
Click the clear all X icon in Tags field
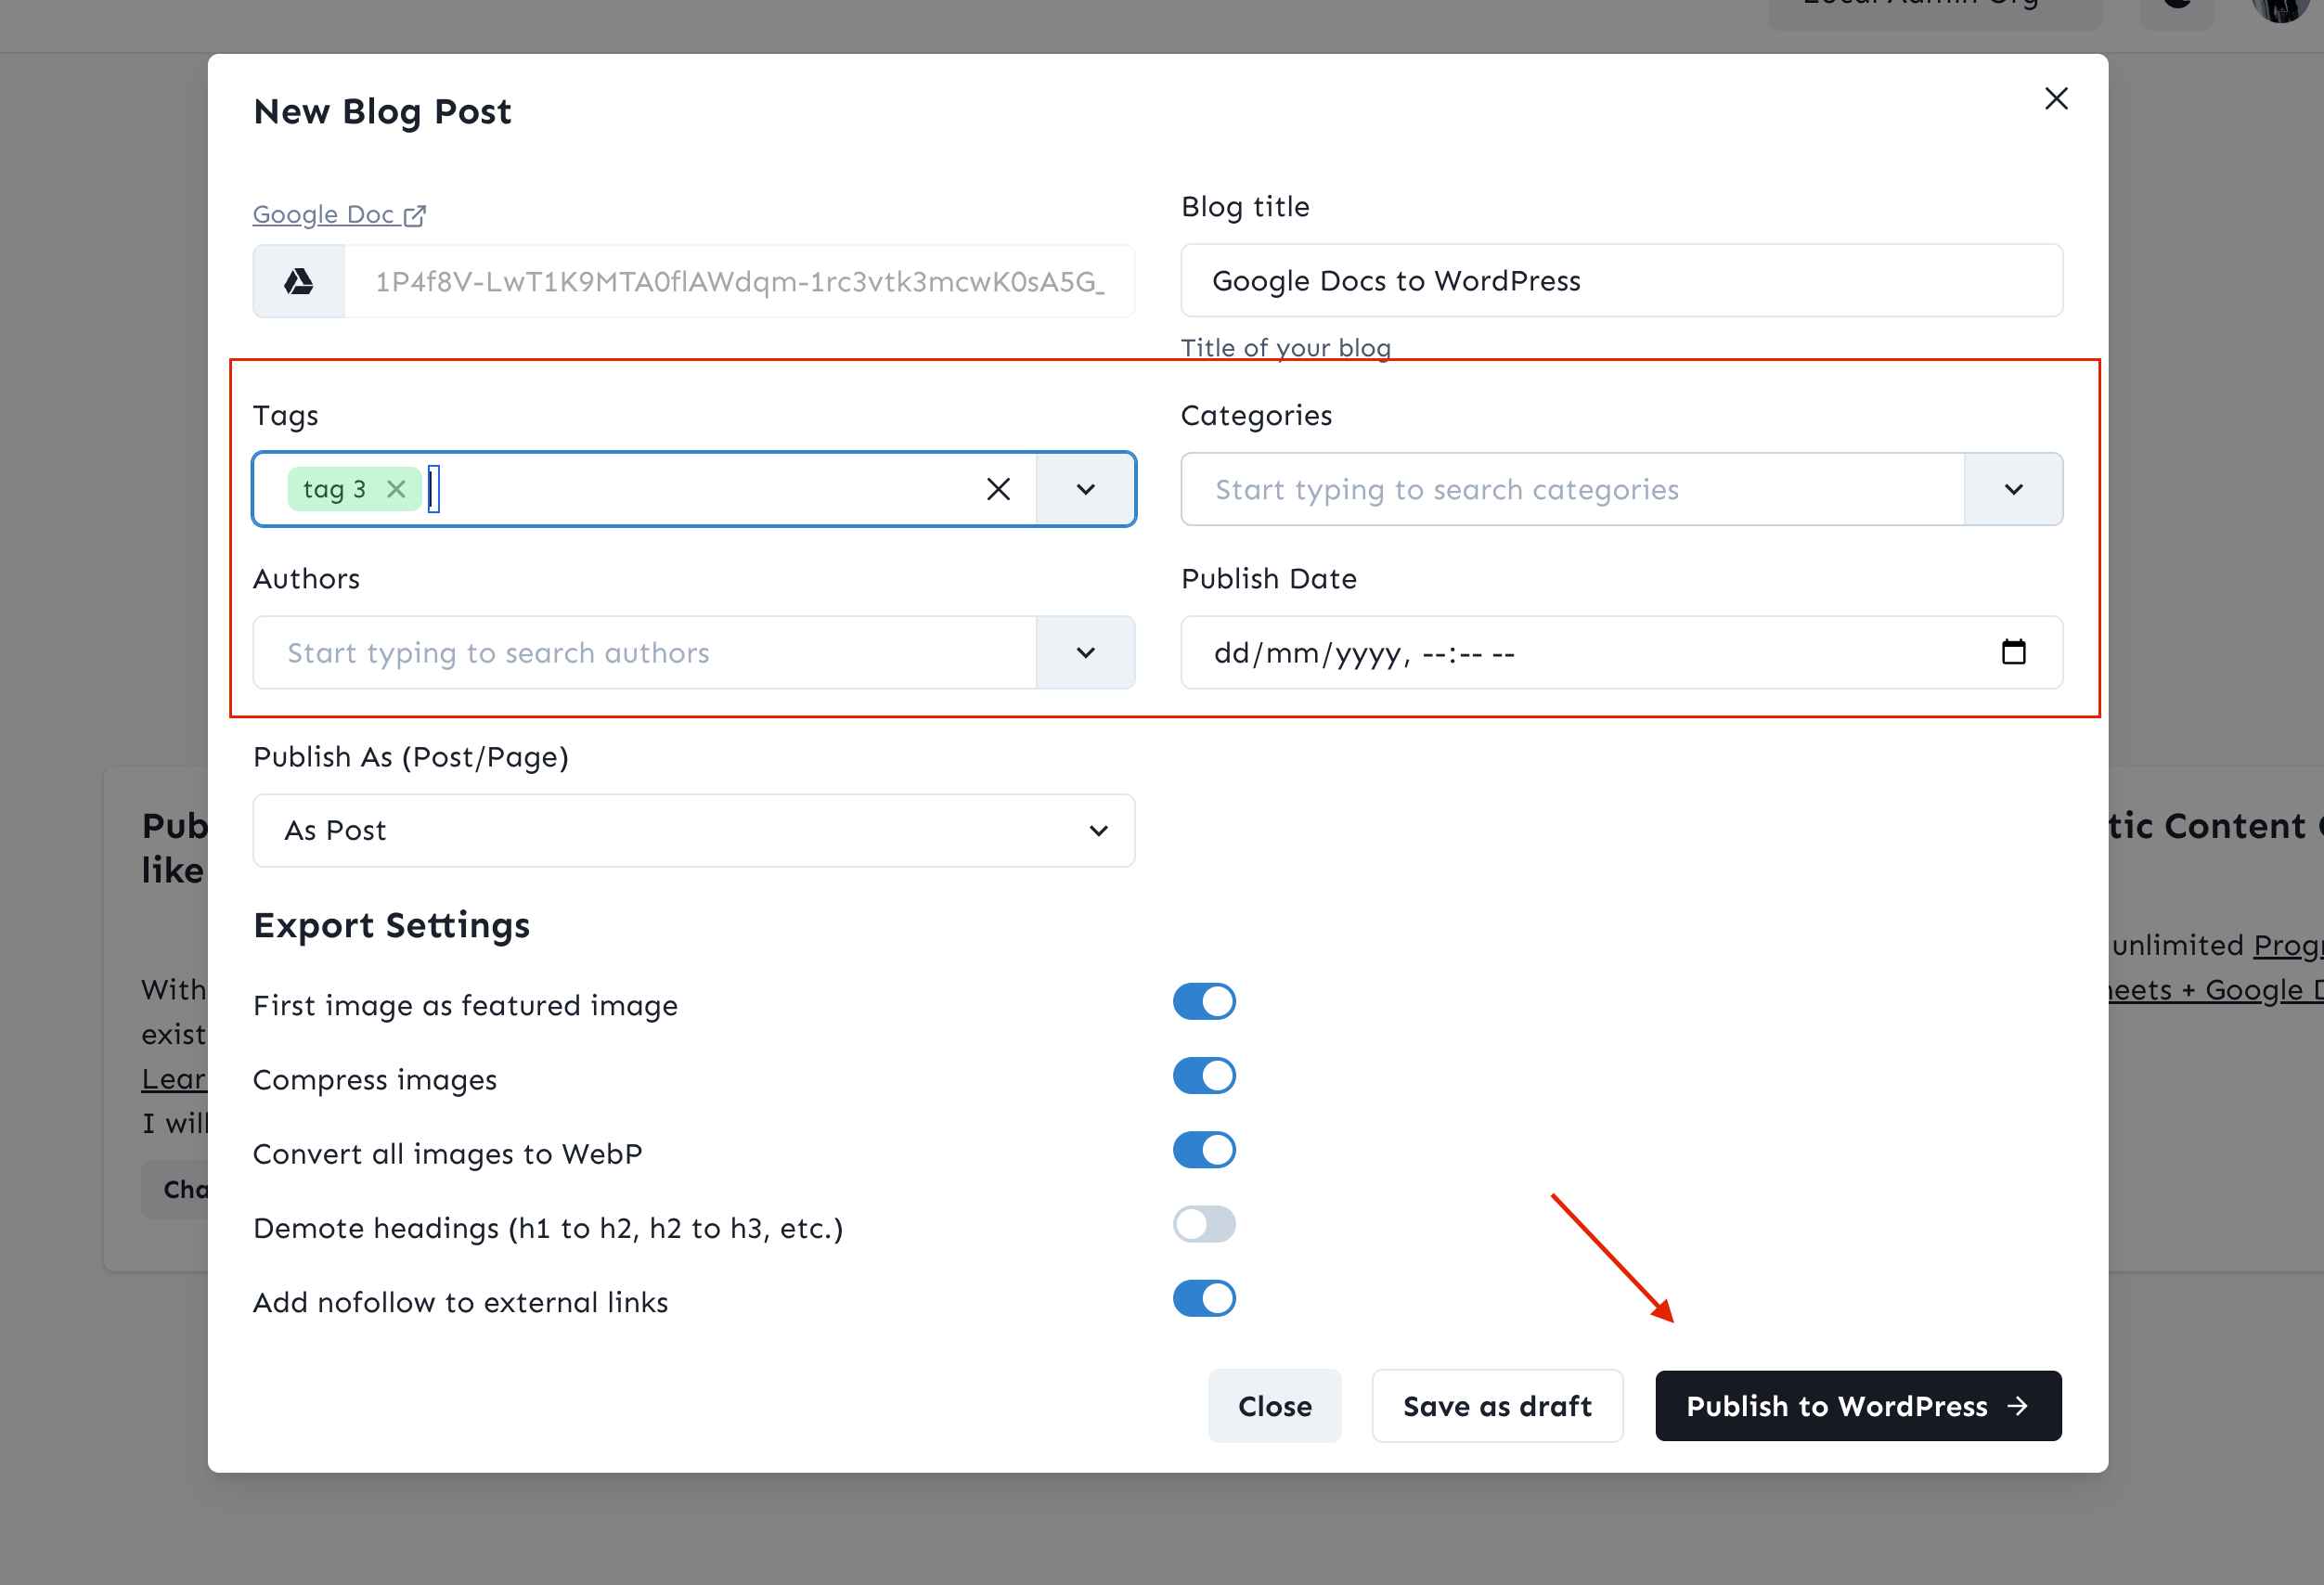coord(998,489)
